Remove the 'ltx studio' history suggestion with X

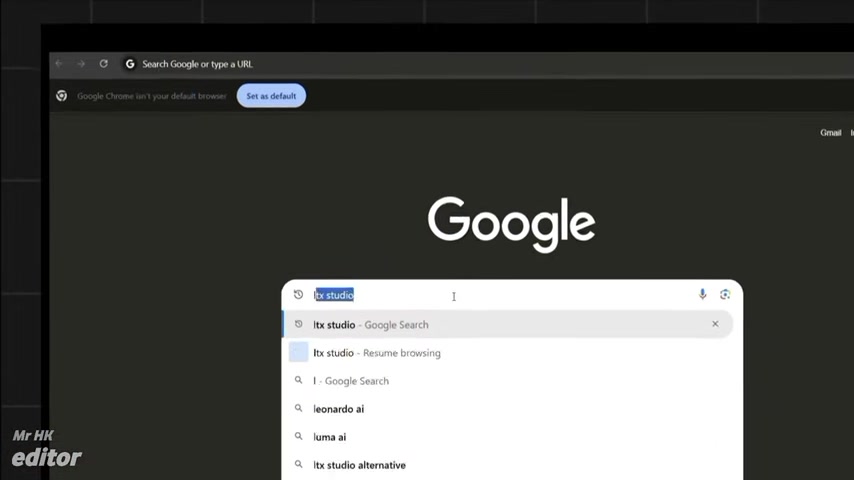click(715, 324)
